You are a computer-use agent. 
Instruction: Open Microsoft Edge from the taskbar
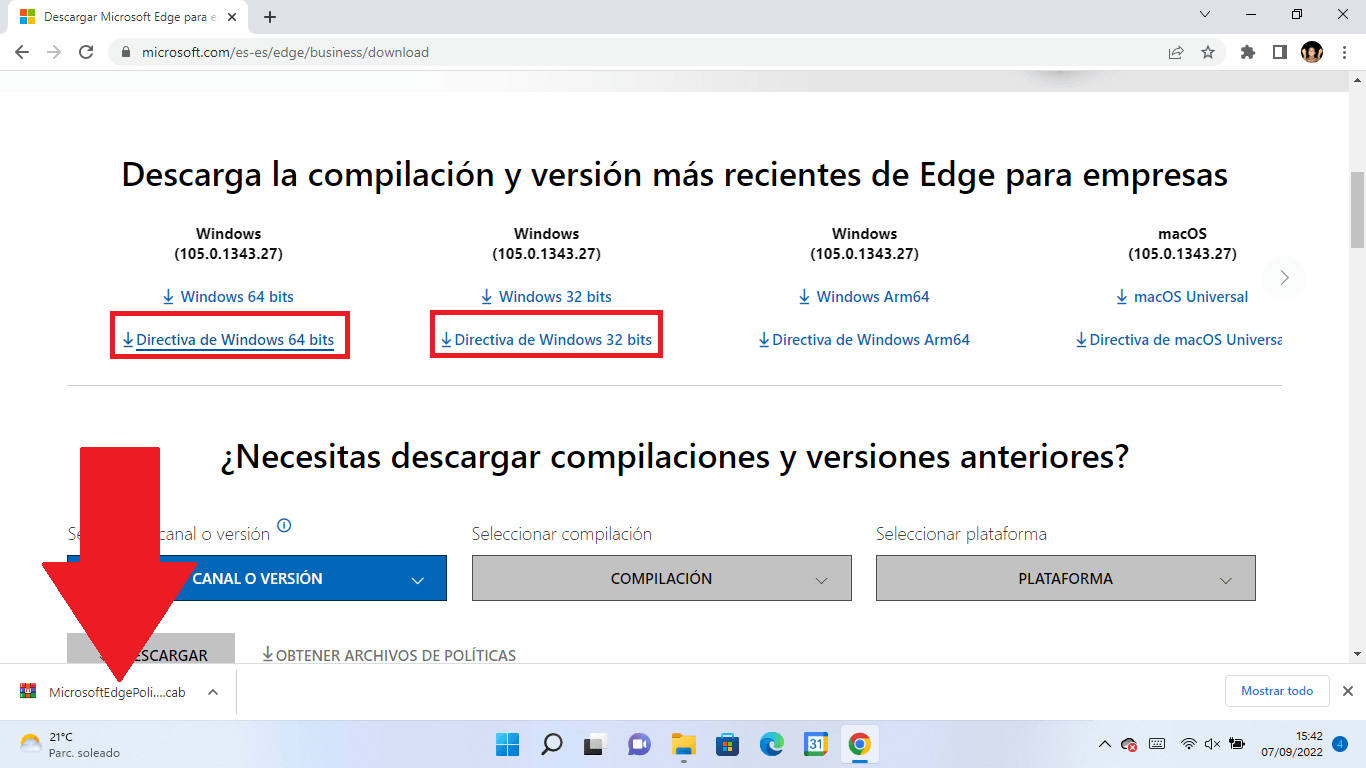tap(771, 744)
